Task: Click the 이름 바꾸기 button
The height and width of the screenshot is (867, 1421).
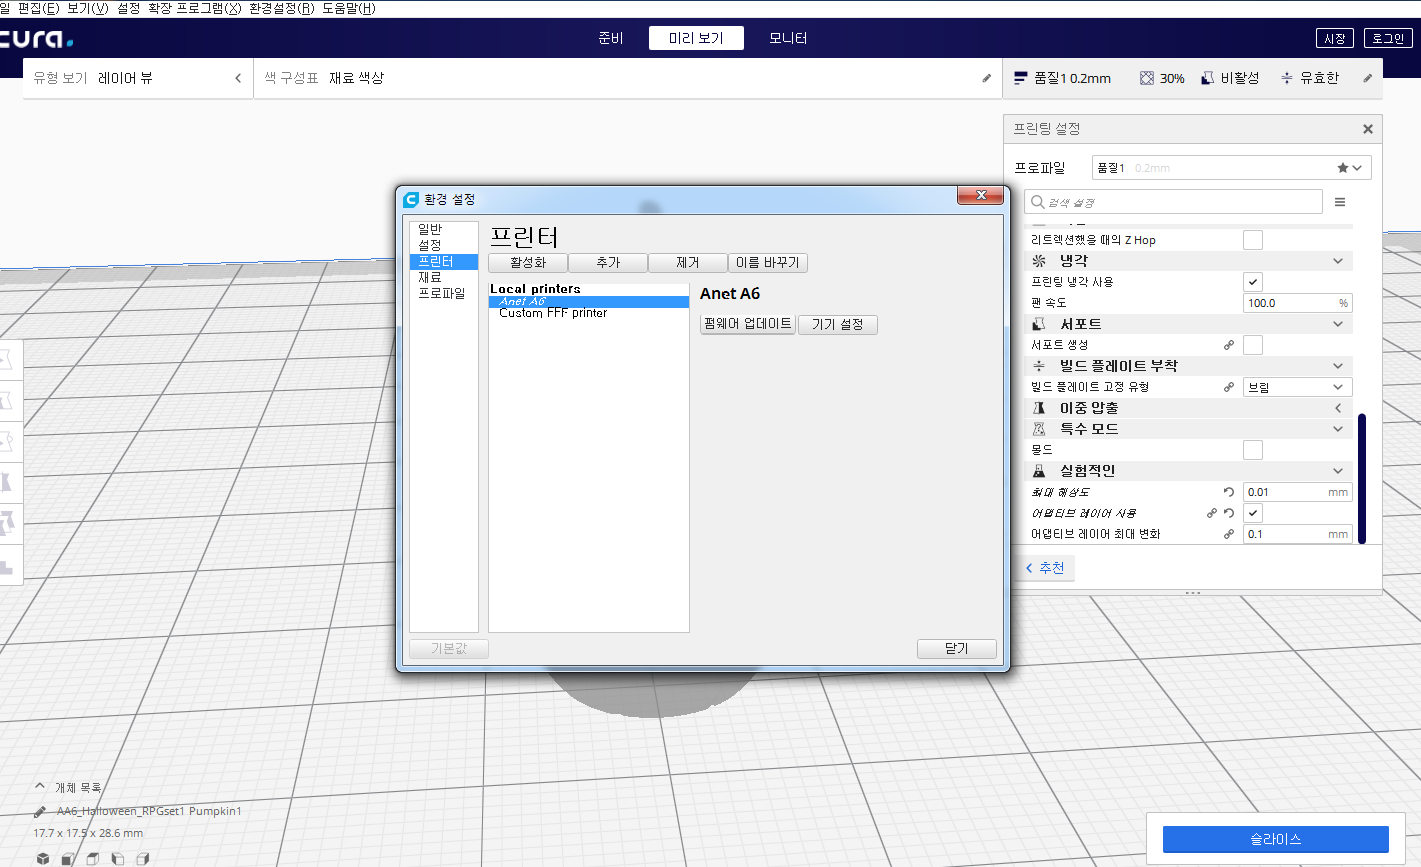Action: 768,263
